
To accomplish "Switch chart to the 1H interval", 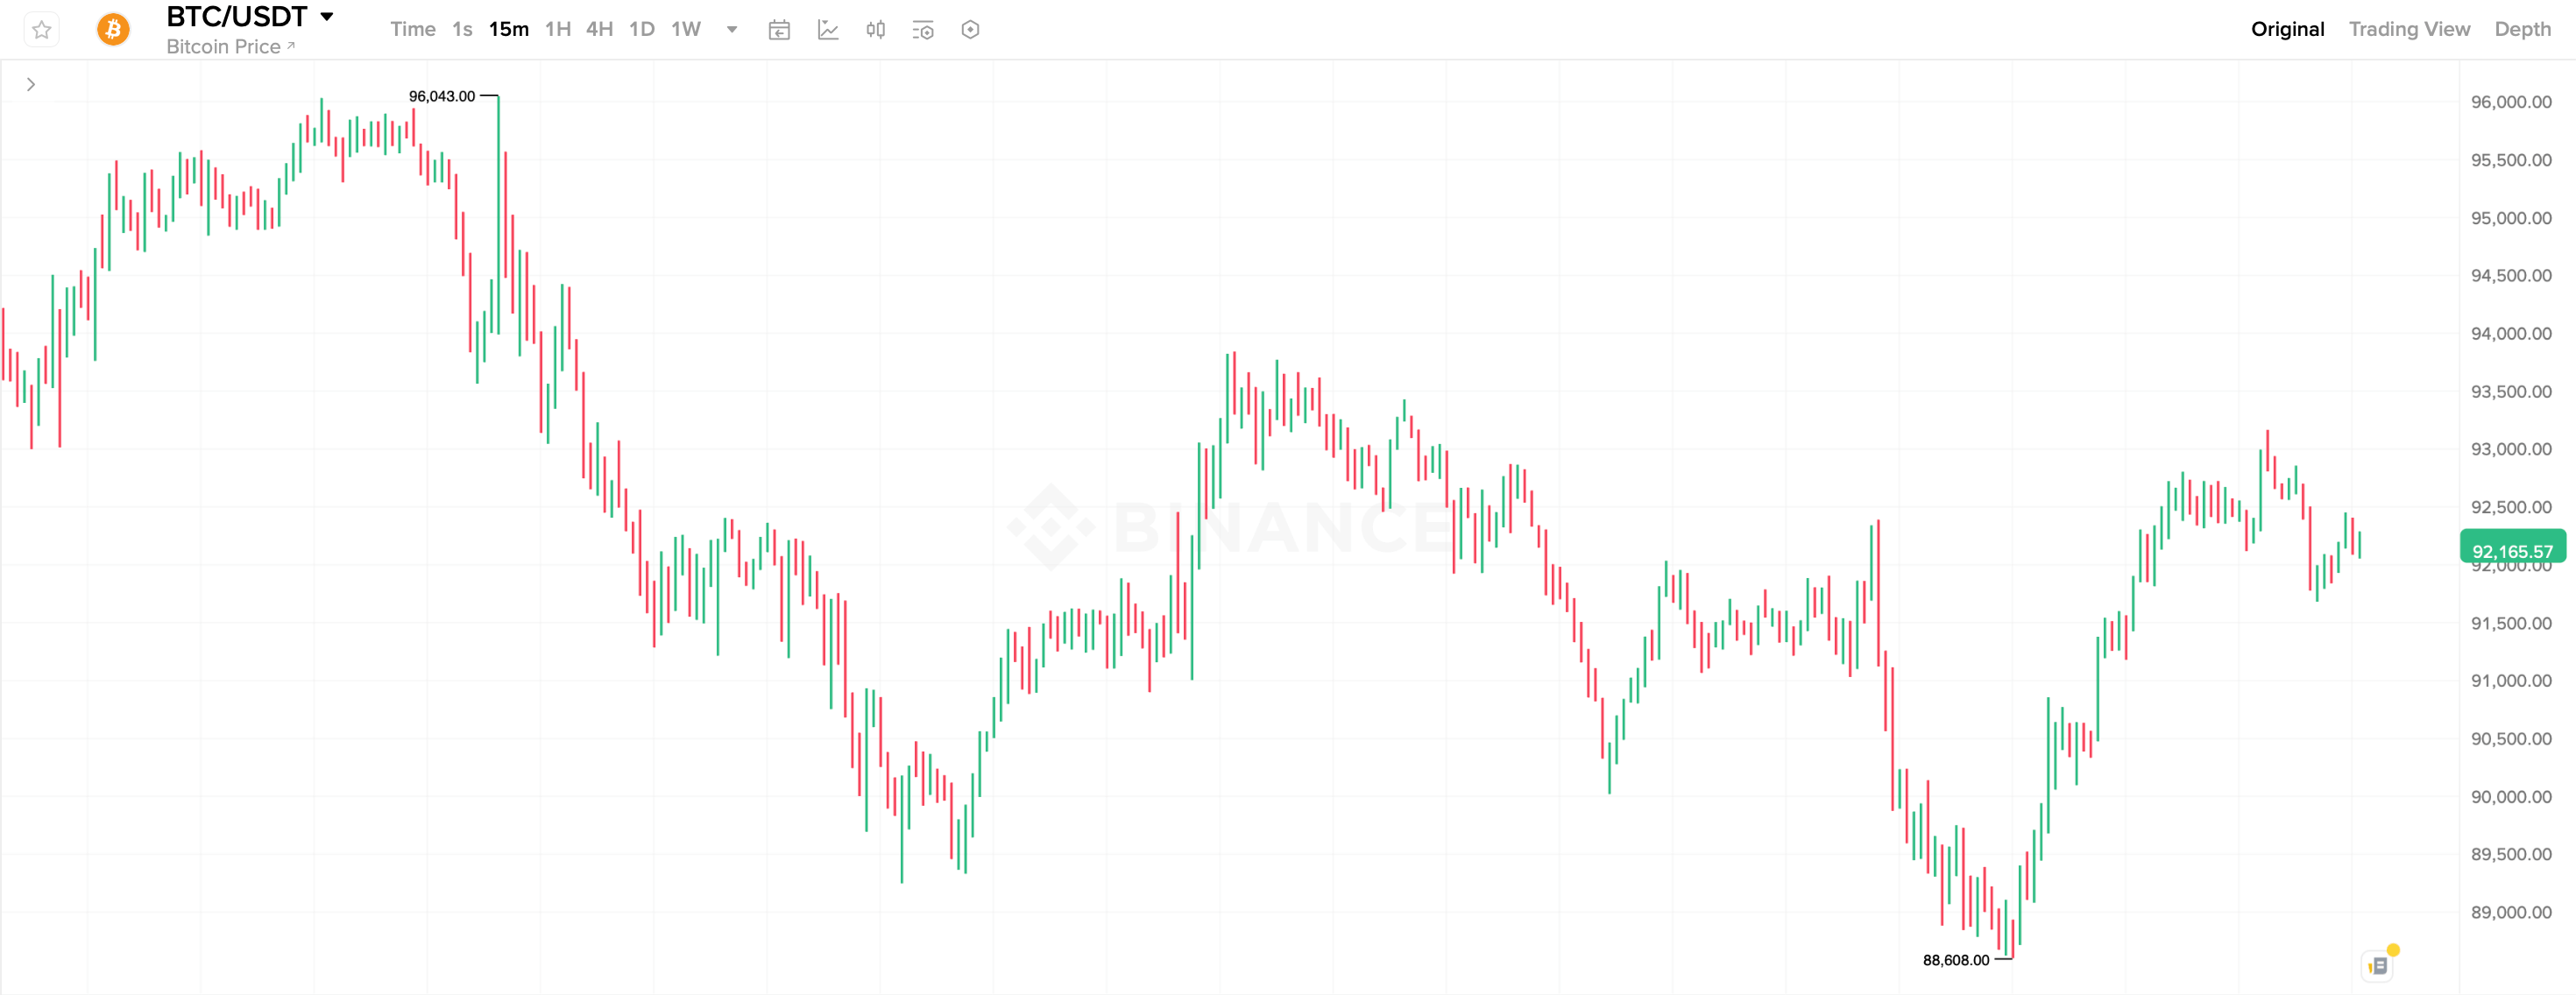I will (x=557, y=29).
